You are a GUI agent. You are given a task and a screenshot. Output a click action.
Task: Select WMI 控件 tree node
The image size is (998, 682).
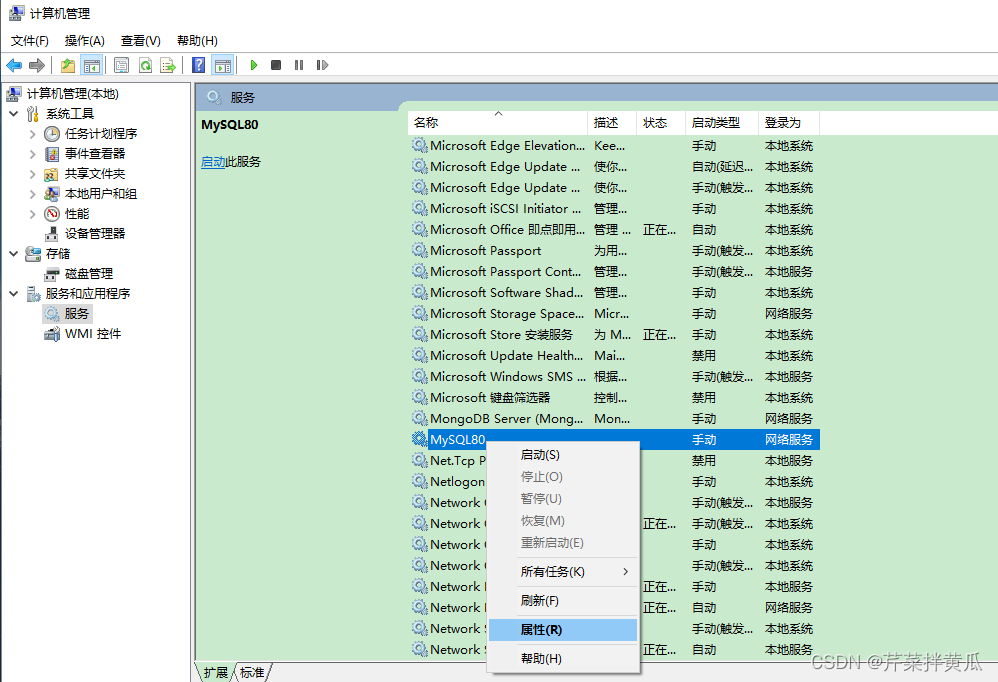click(93, 333)
